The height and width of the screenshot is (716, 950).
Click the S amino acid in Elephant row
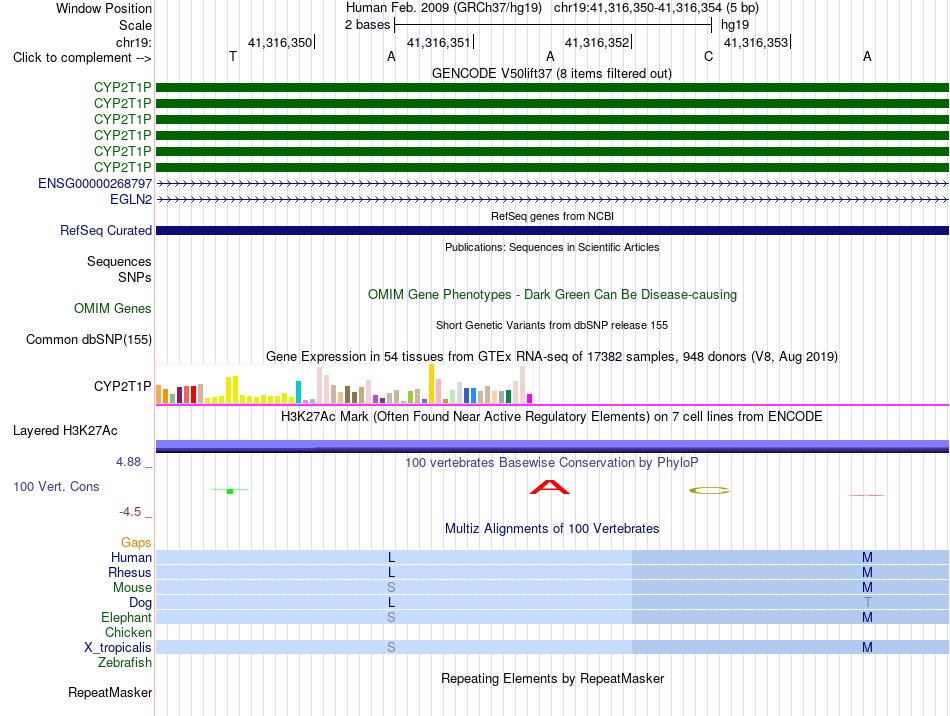(391, 617)
